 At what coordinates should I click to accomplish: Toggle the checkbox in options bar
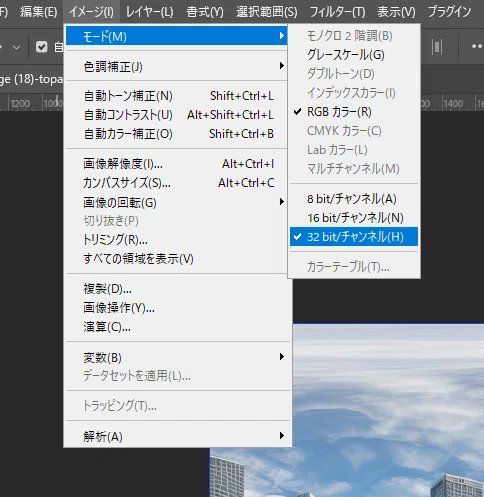coord(42,47)
